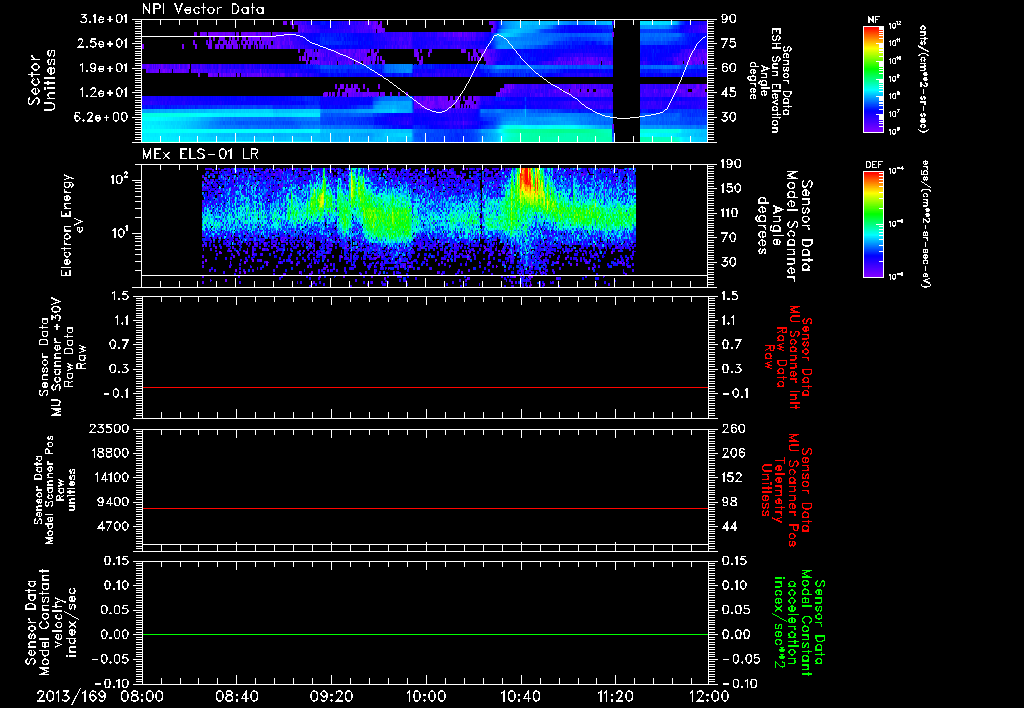Click the 10:40 time axis label
The height and width of the screenshot is (708, 1024).
click(520, 696)
